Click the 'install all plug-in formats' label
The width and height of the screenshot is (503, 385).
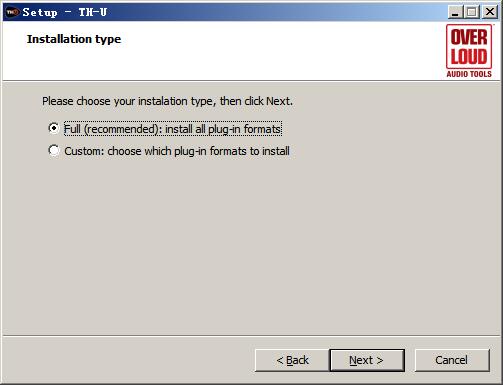(x=223, y=129)
